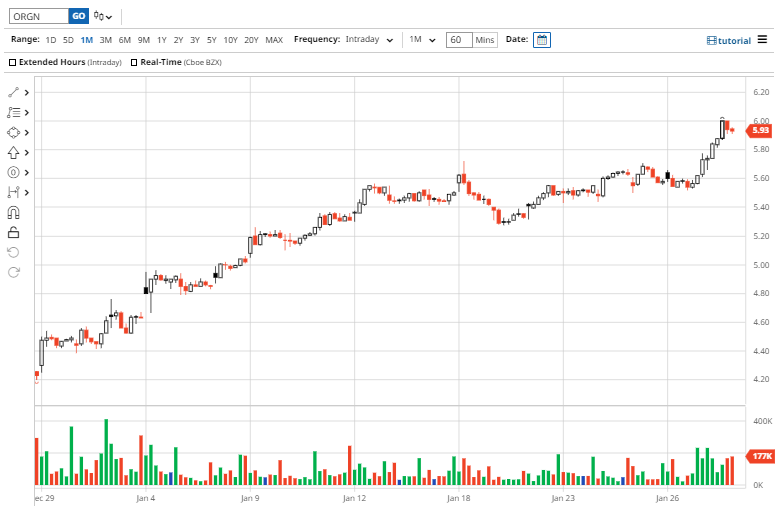Image resolution: width=778 pixels, height=515 pixels.
Task: Set range to 1D
Action: pyautogui.click(x=51, y=40)
